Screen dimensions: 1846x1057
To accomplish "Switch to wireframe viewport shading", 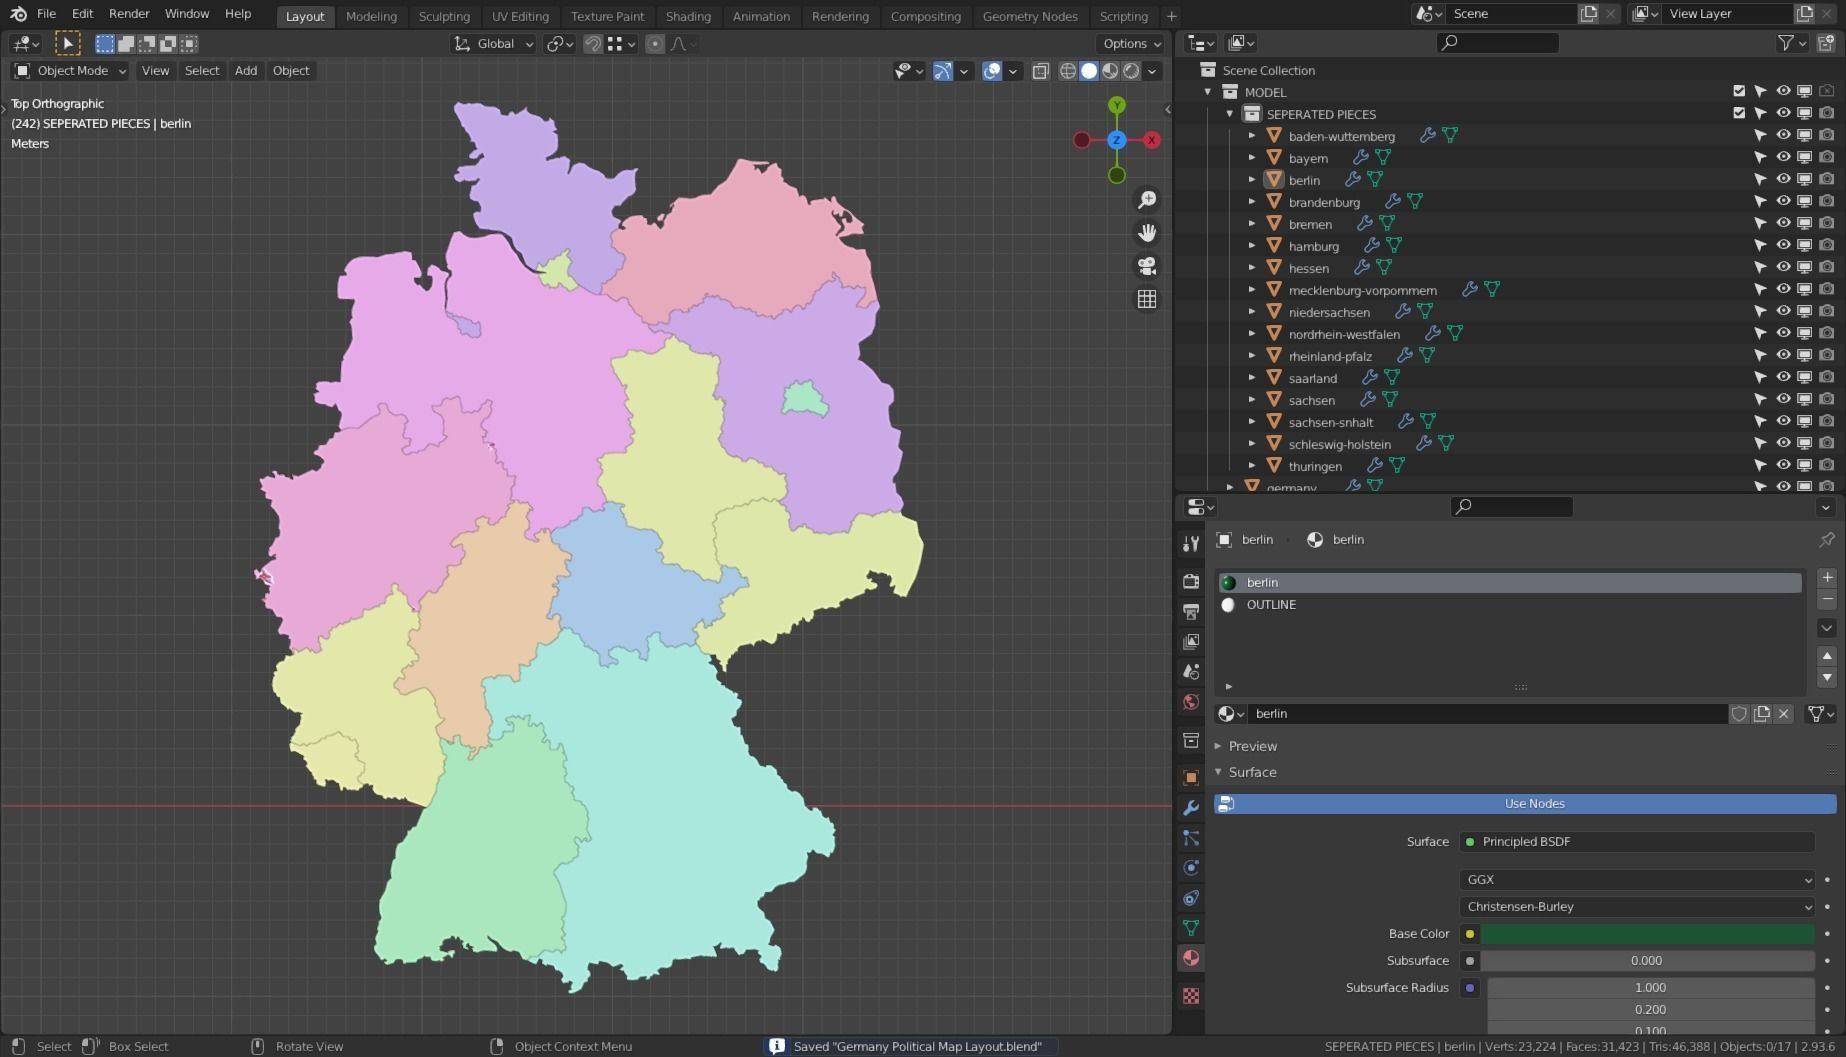I will (1068, 71).
